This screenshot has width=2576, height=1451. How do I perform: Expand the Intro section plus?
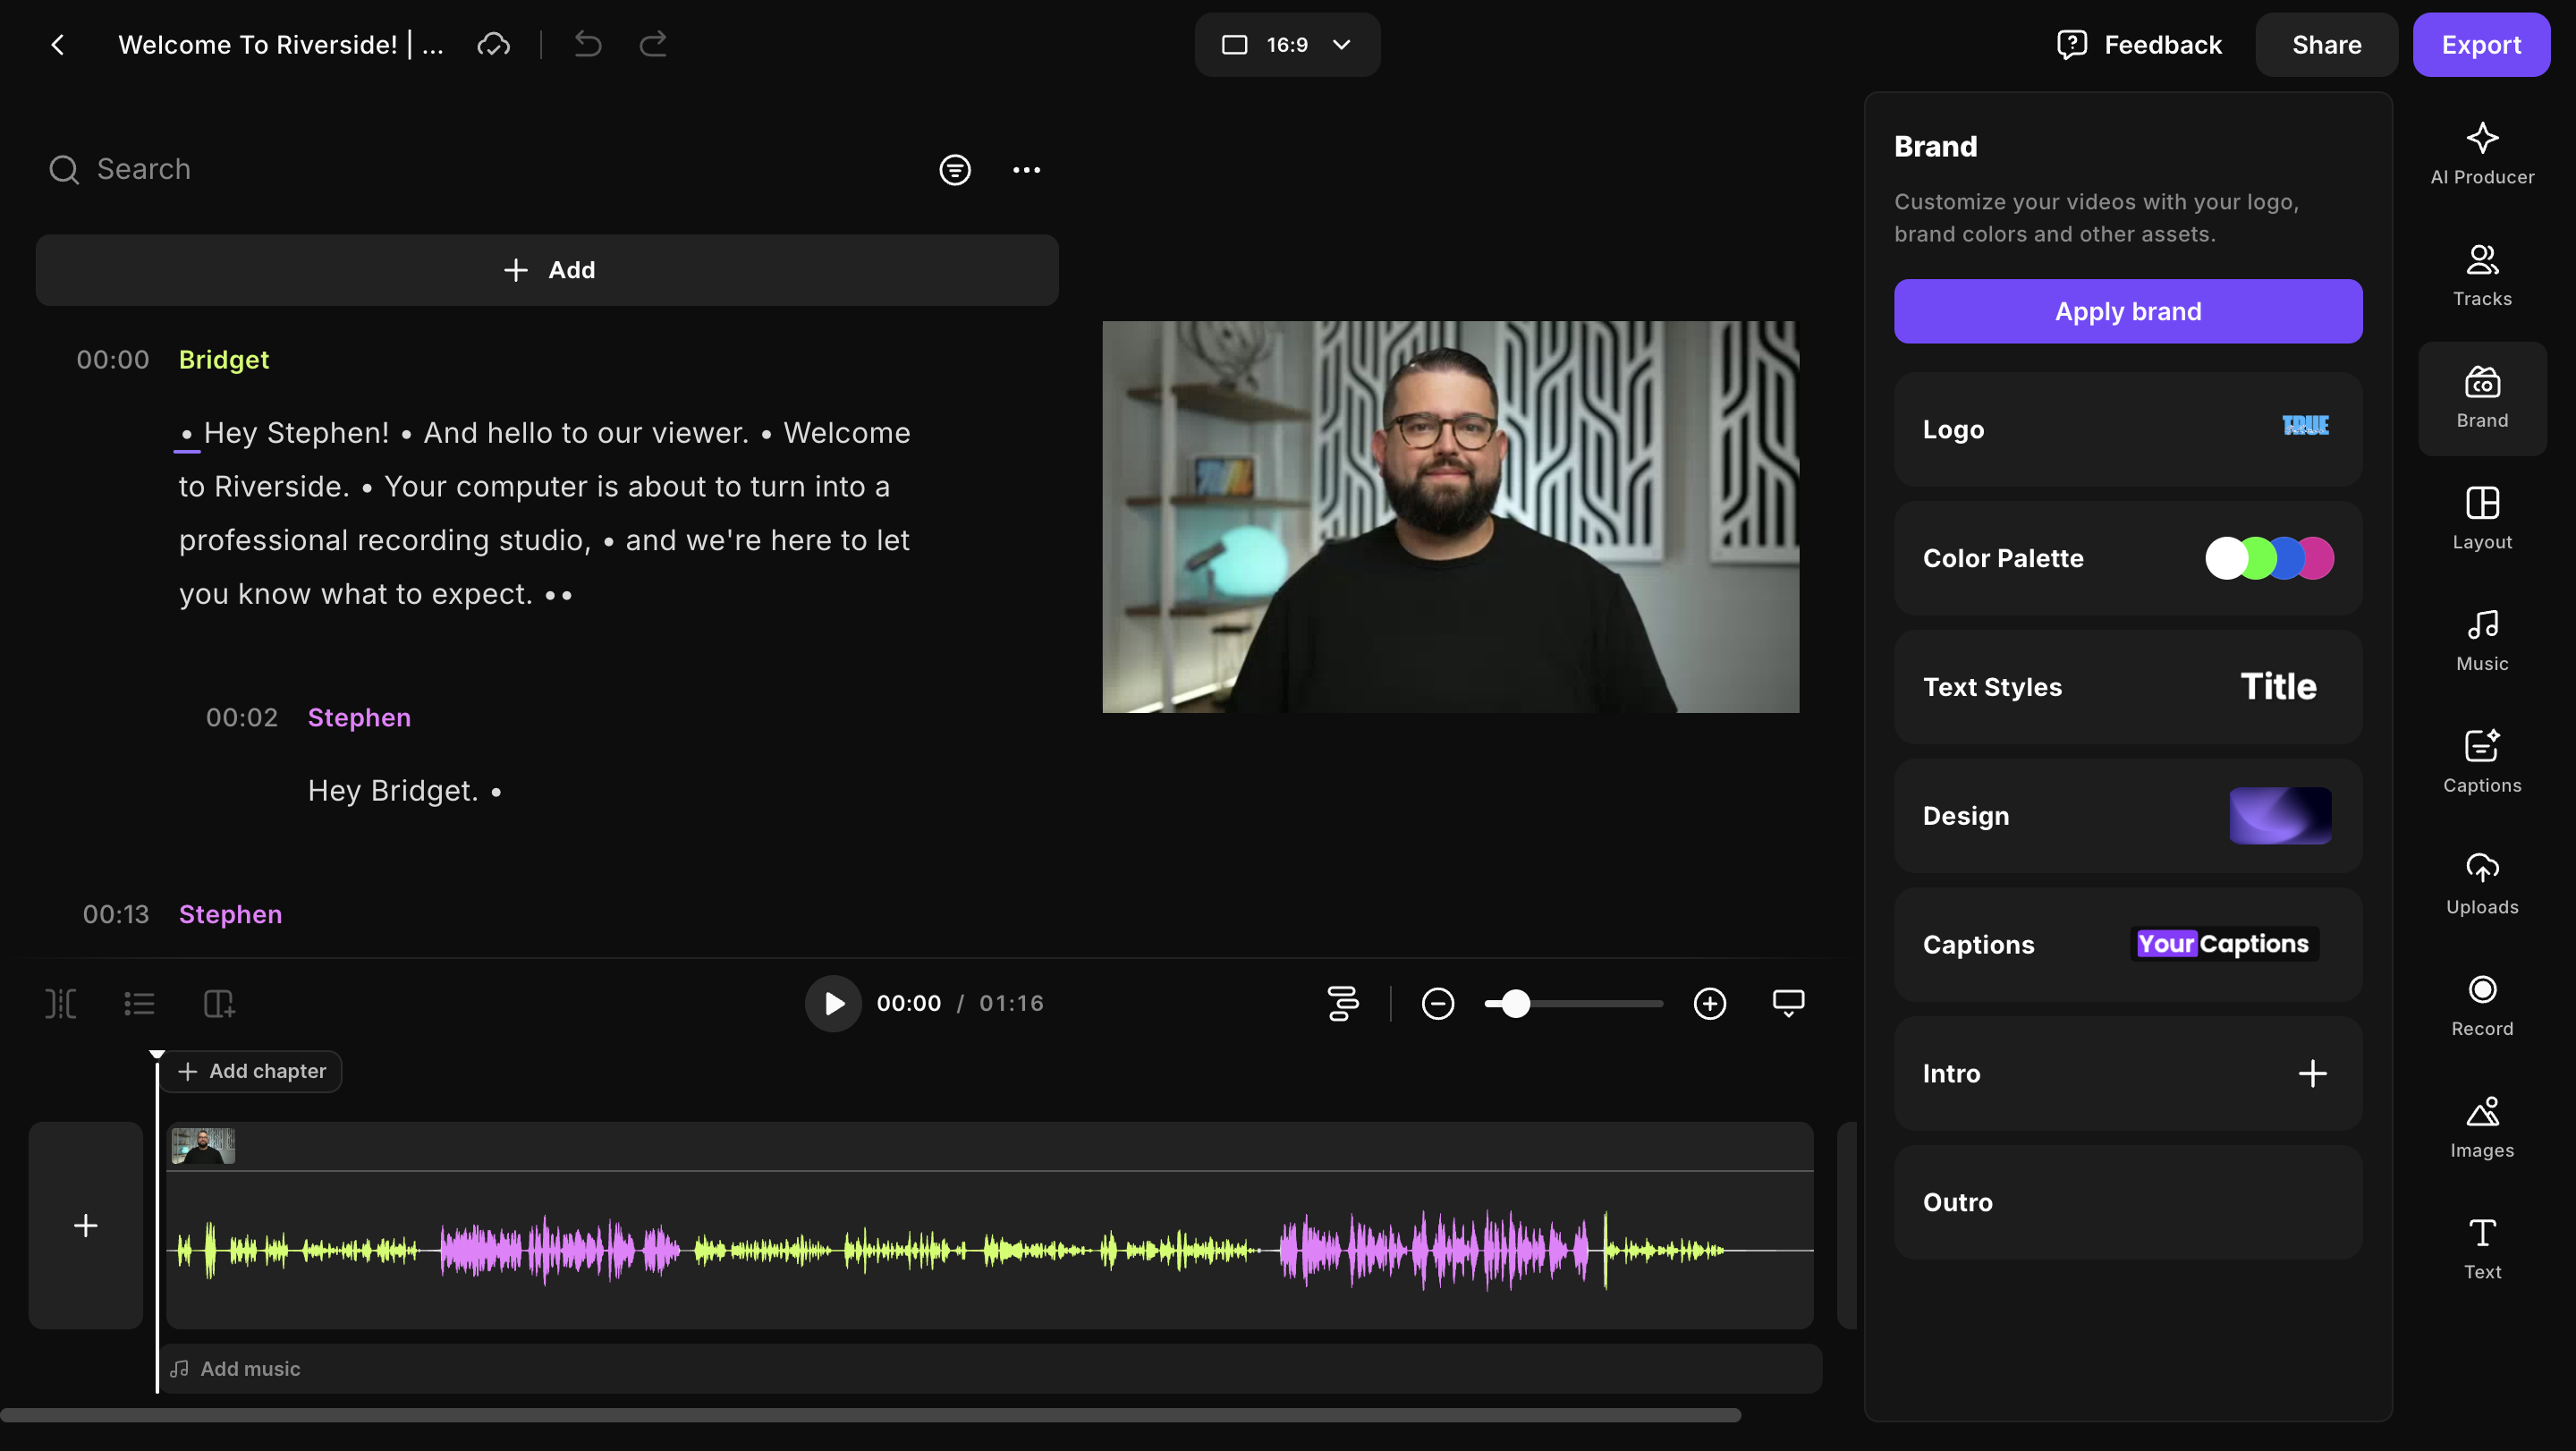pyautogui.click(x=2311, y=1074)
